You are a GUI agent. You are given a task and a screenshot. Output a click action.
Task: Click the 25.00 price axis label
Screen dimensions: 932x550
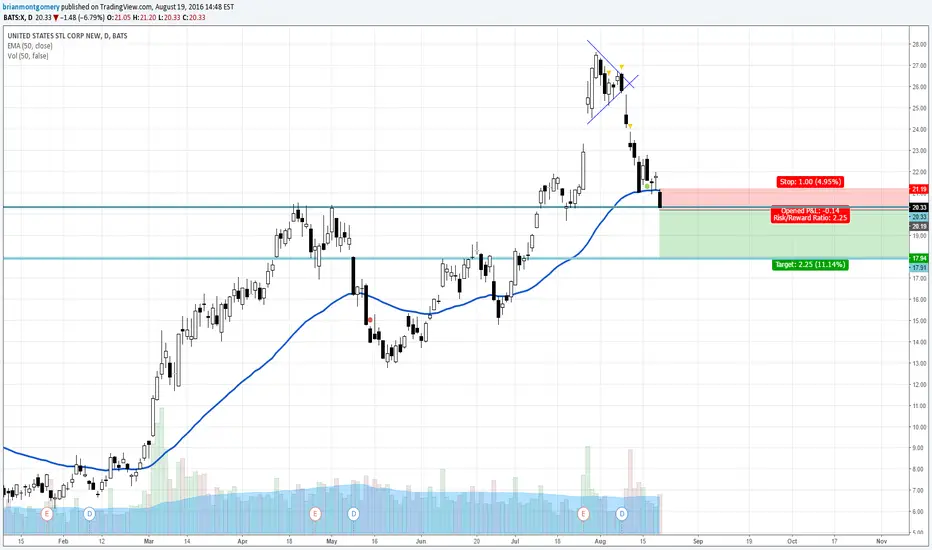click(919, 108)
